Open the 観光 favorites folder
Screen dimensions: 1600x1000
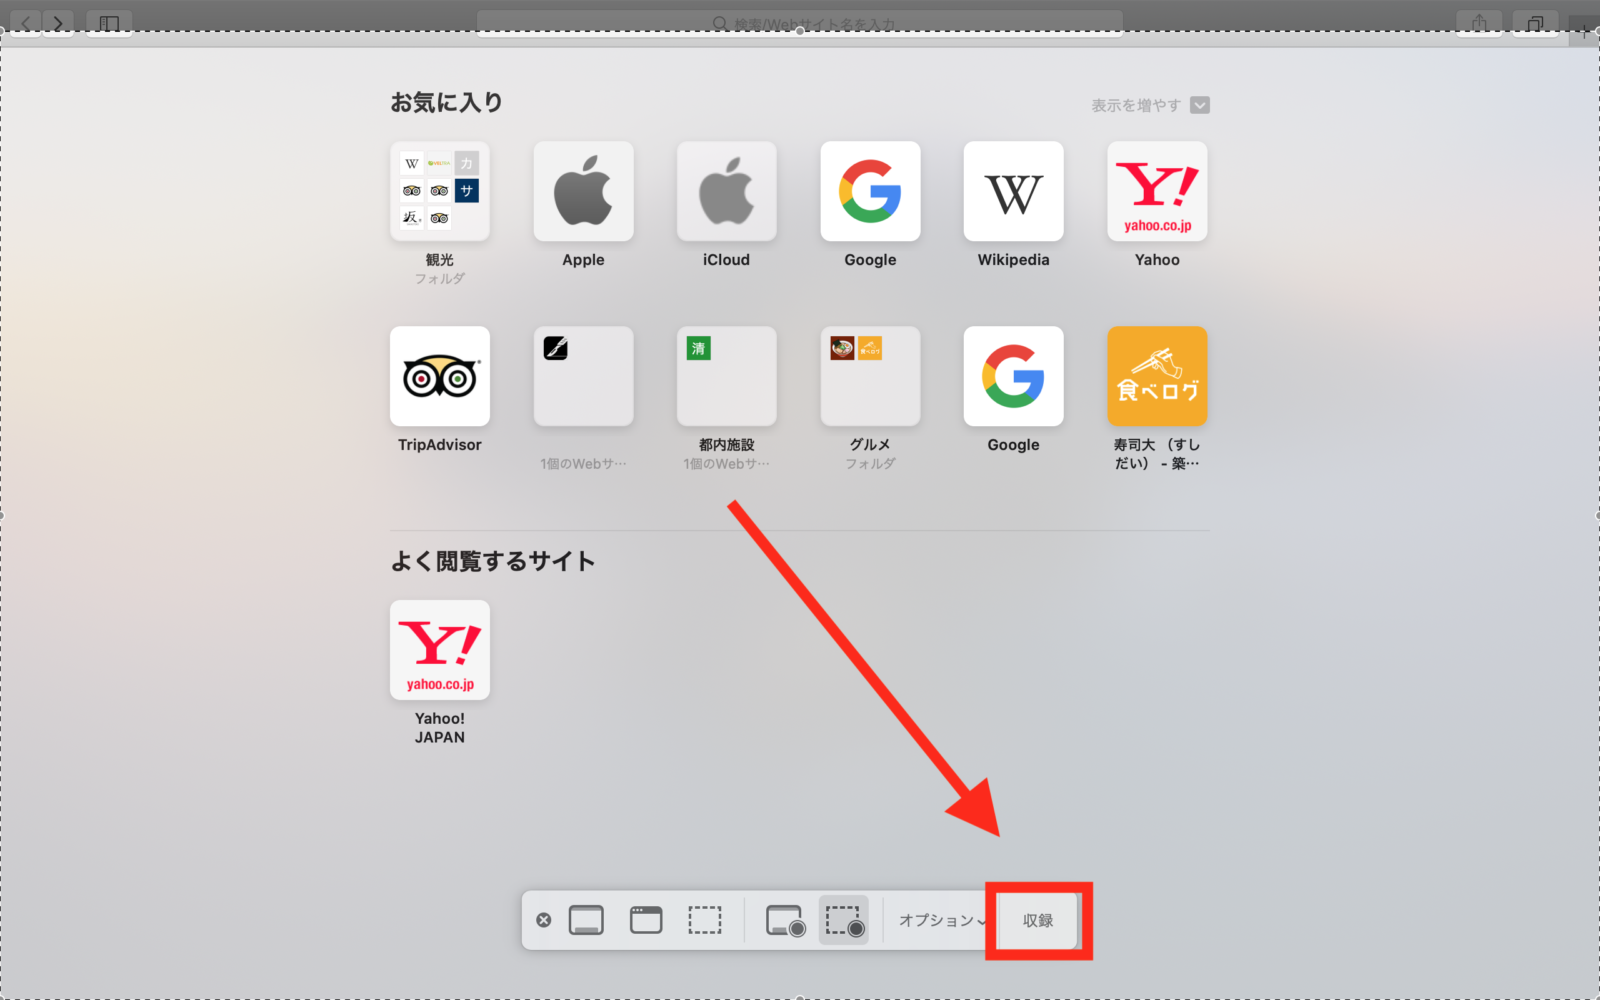point(440,191)
